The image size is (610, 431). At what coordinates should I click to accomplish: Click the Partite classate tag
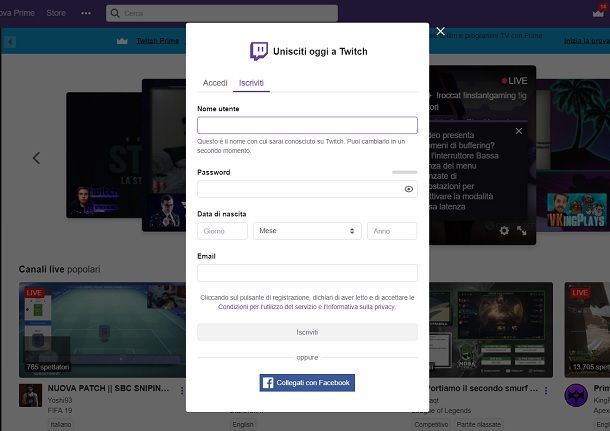point(479,424)
